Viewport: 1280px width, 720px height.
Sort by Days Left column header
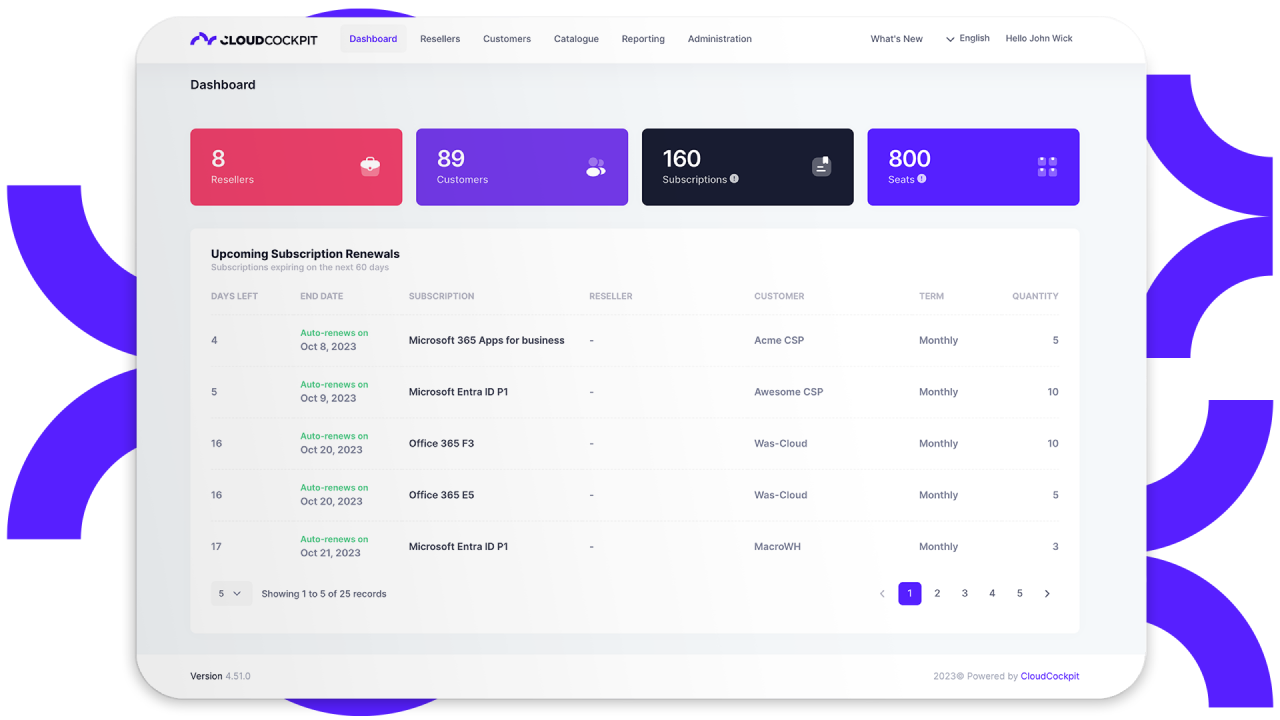point(234,296)
